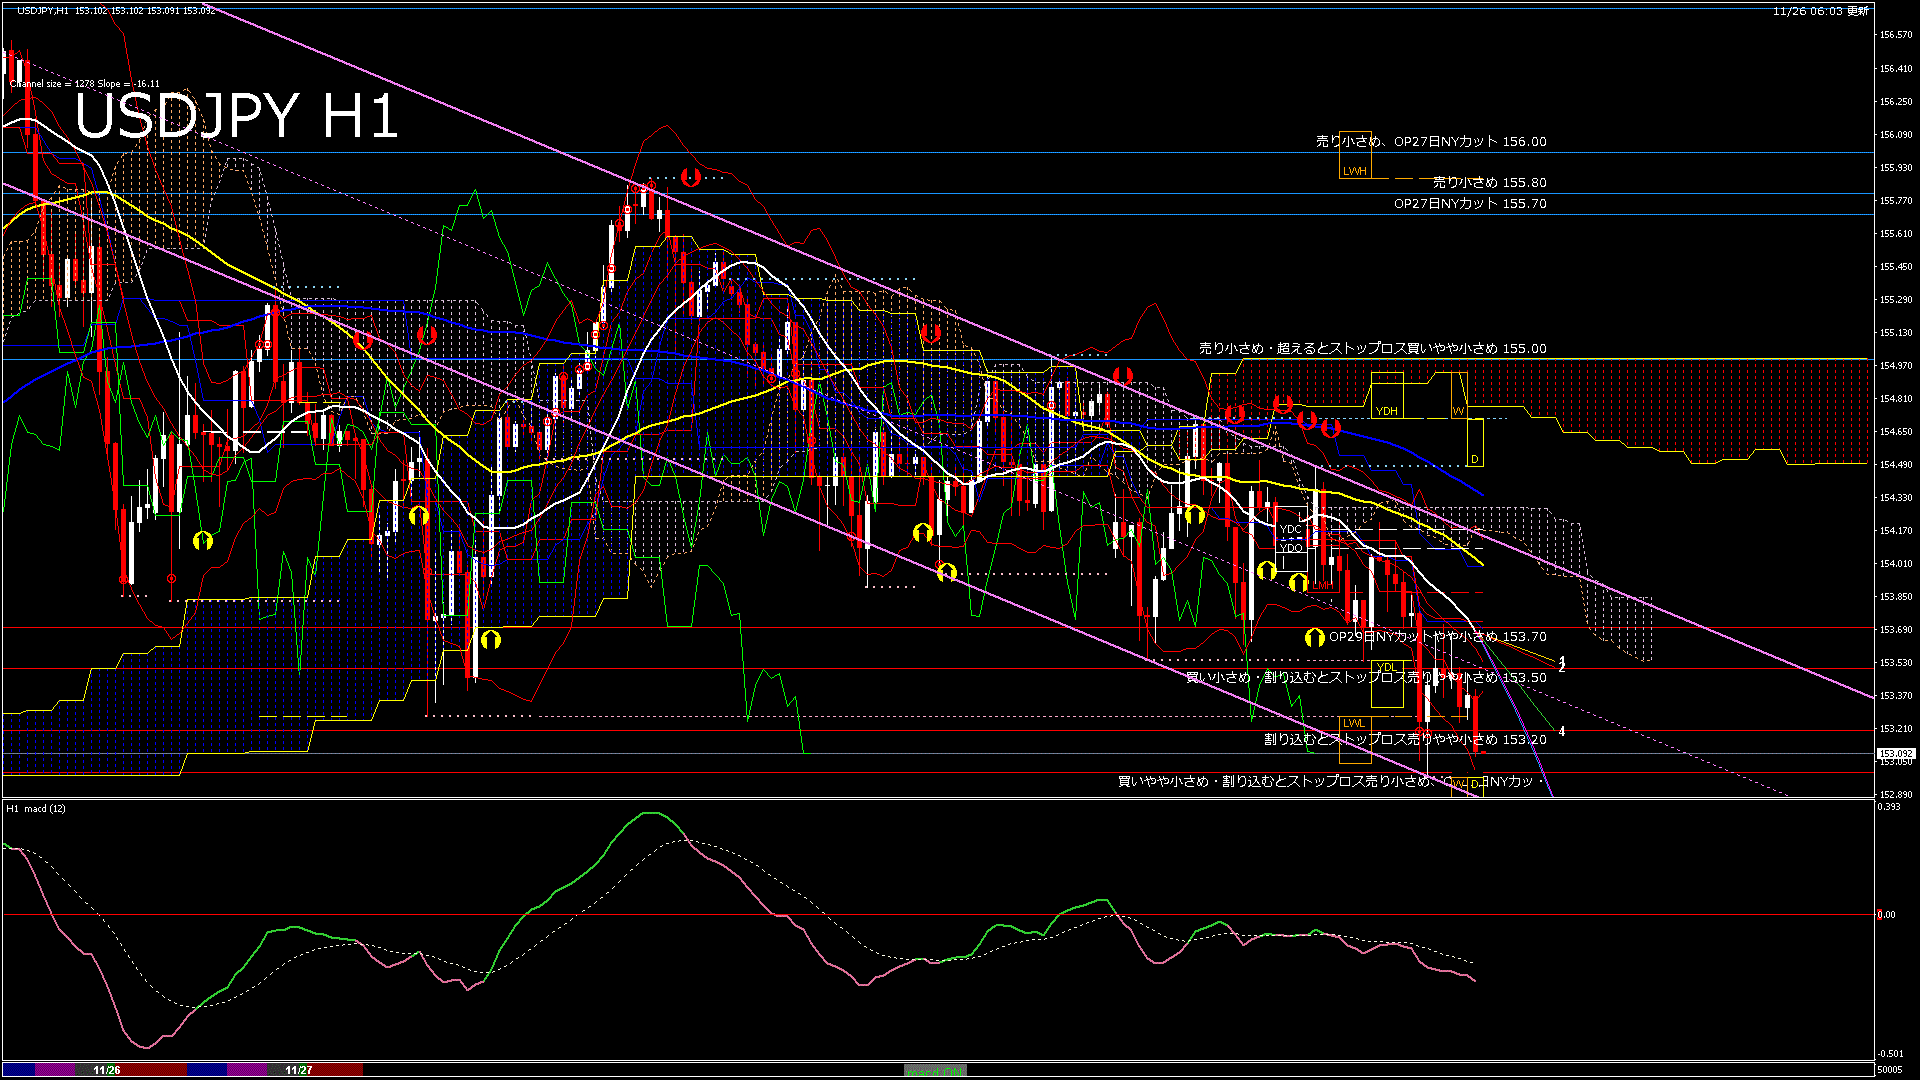Select the W box label
Screen dimensions: 1920x1080
pos(1458,411)
